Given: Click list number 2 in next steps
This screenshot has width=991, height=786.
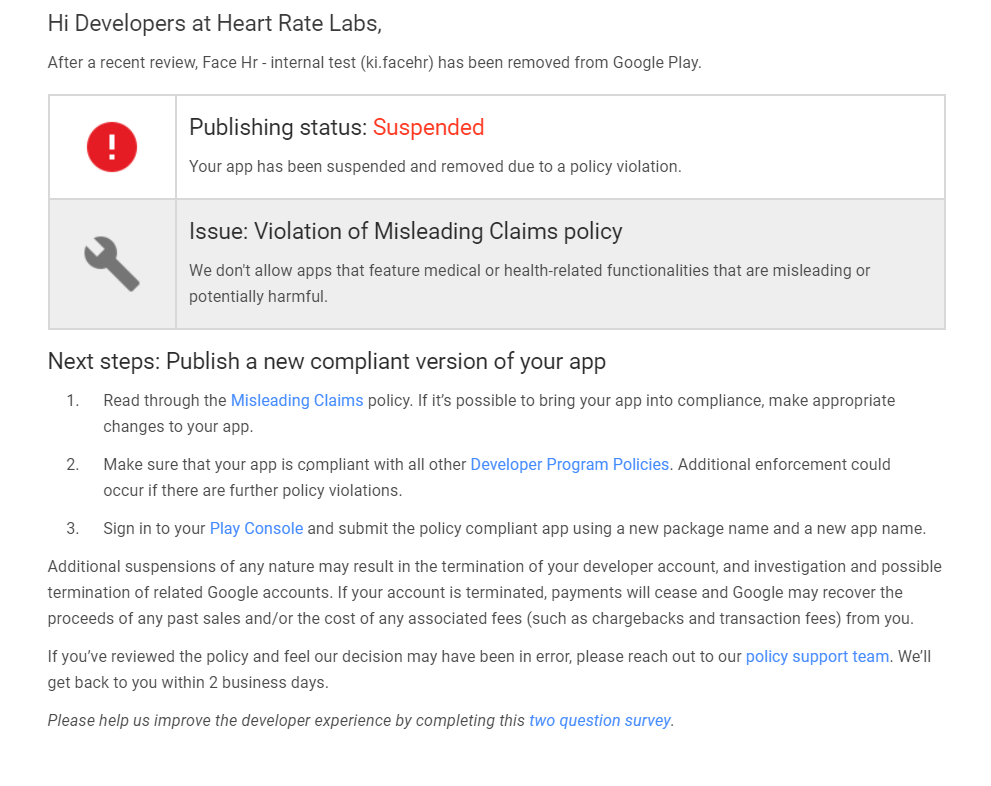Looking at the screenshot, I should click(x=72, y=464).
